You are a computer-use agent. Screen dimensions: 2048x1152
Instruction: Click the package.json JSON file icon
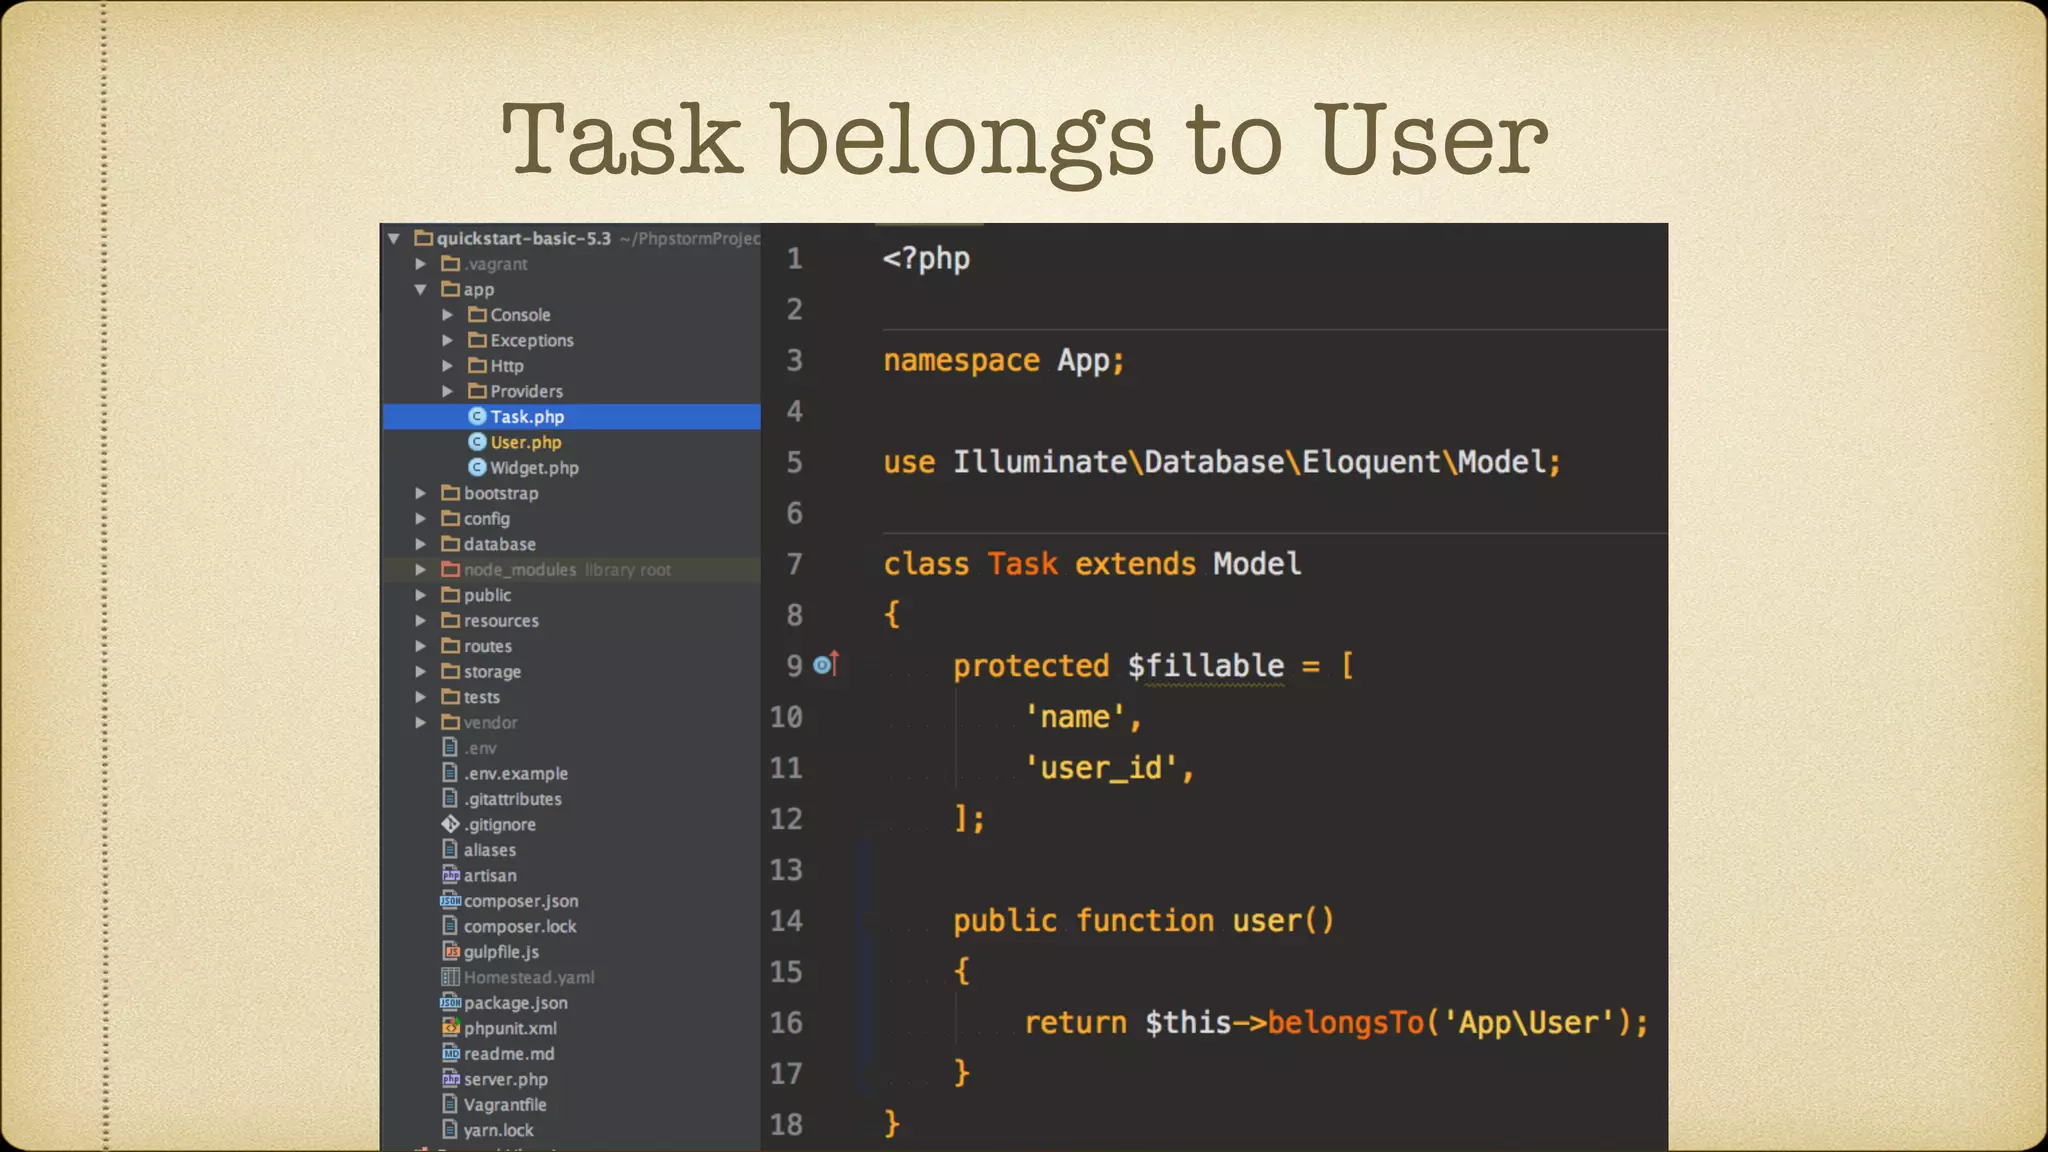(x=451, y=1002)
